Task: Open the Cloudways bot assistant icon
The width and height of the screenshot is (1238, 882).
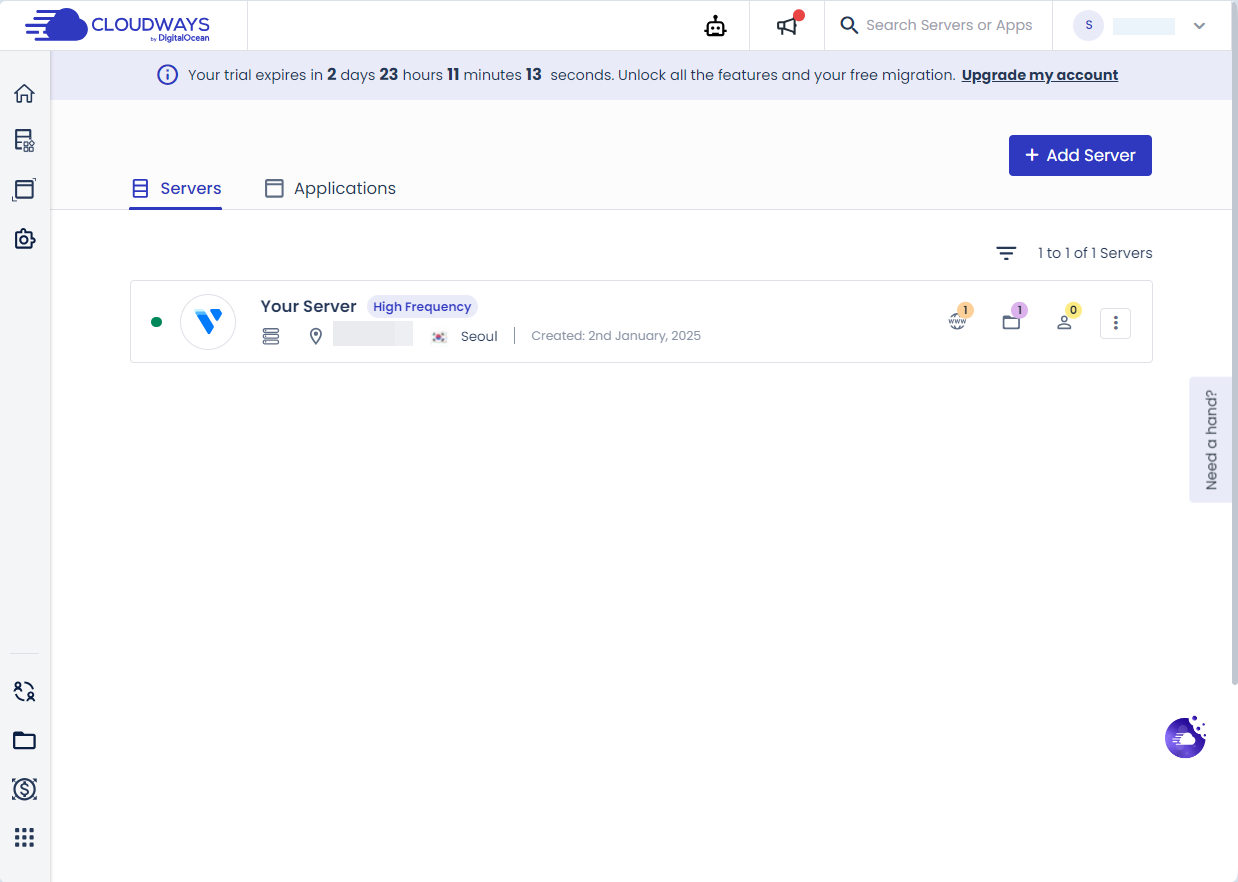Action: (x=715, y=25)
